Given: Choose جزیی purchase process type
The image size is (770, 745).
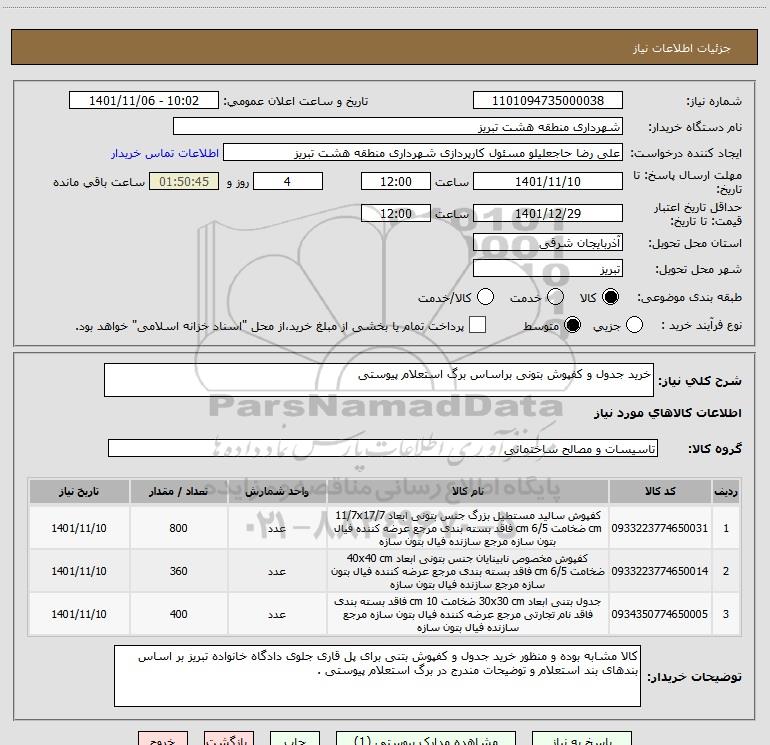Looking at the screenshot, I should tap(634, 325).
